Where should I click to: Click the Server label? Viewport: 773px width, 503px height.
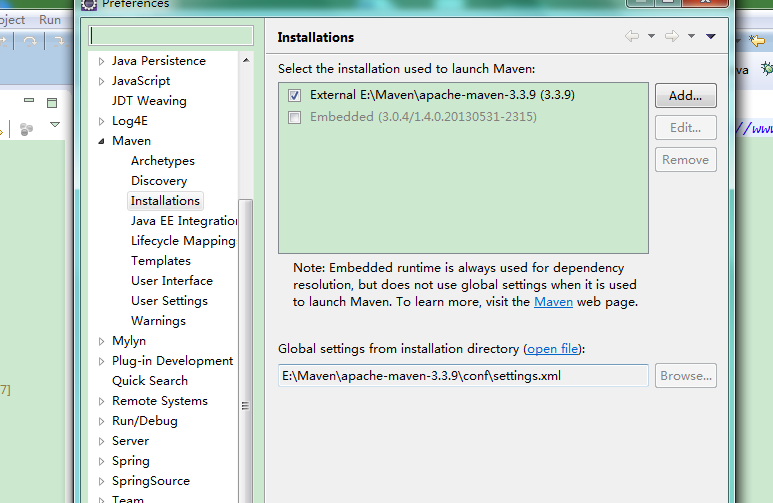pyautogui.click(x=130, y=441)
